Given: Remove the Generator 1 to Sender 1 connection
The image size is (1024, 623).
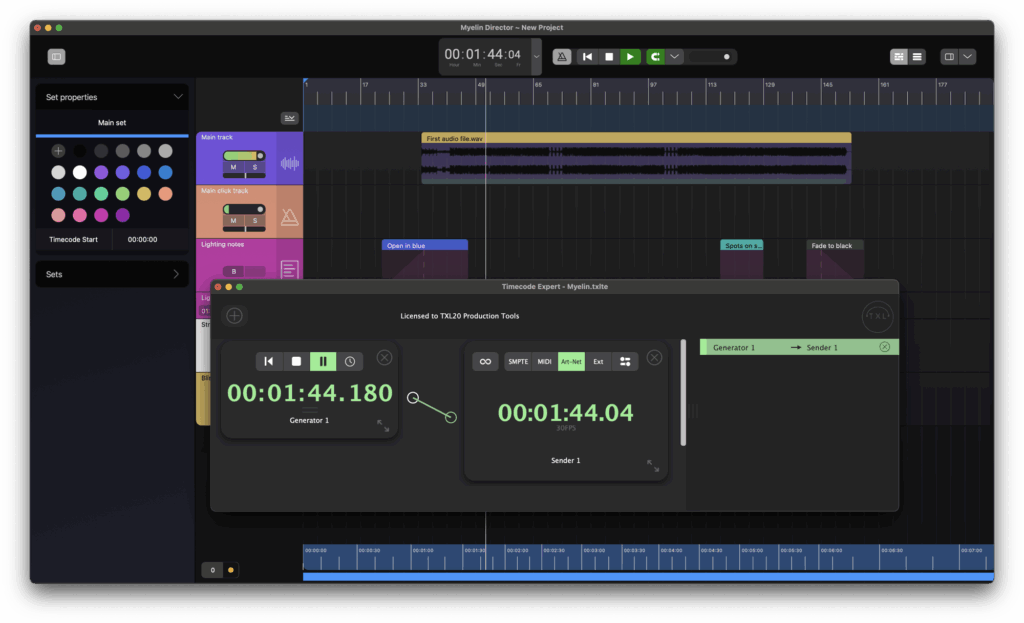Looking at the screenshot, I should [884, 347].
